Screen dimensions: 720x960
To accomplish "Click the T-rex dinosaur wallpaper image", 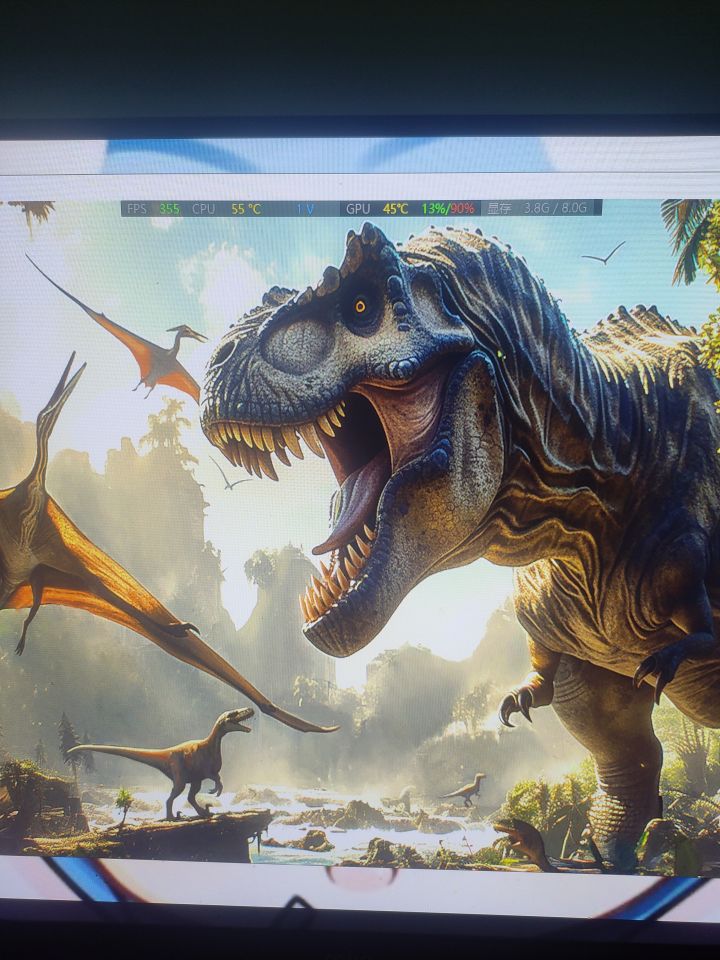I will [x=360, y=533].
